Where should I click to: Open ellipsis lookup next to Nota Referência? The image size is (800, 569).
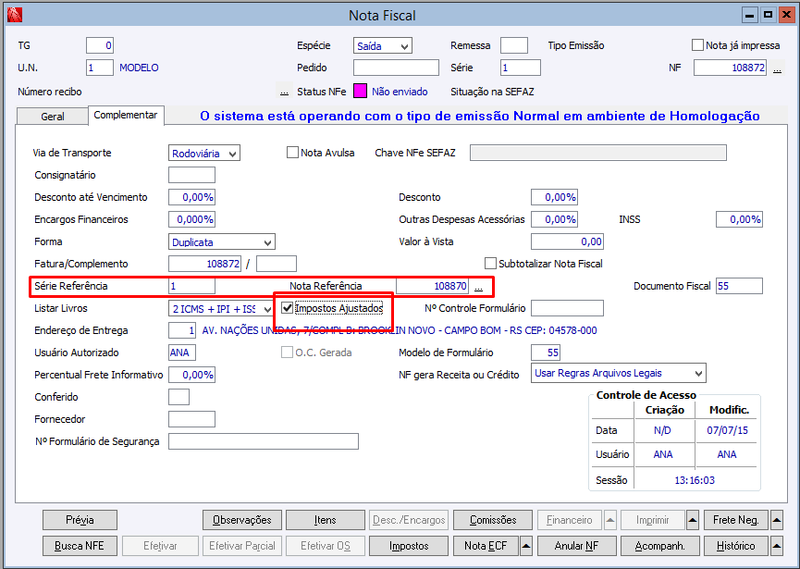click(478, 287)
